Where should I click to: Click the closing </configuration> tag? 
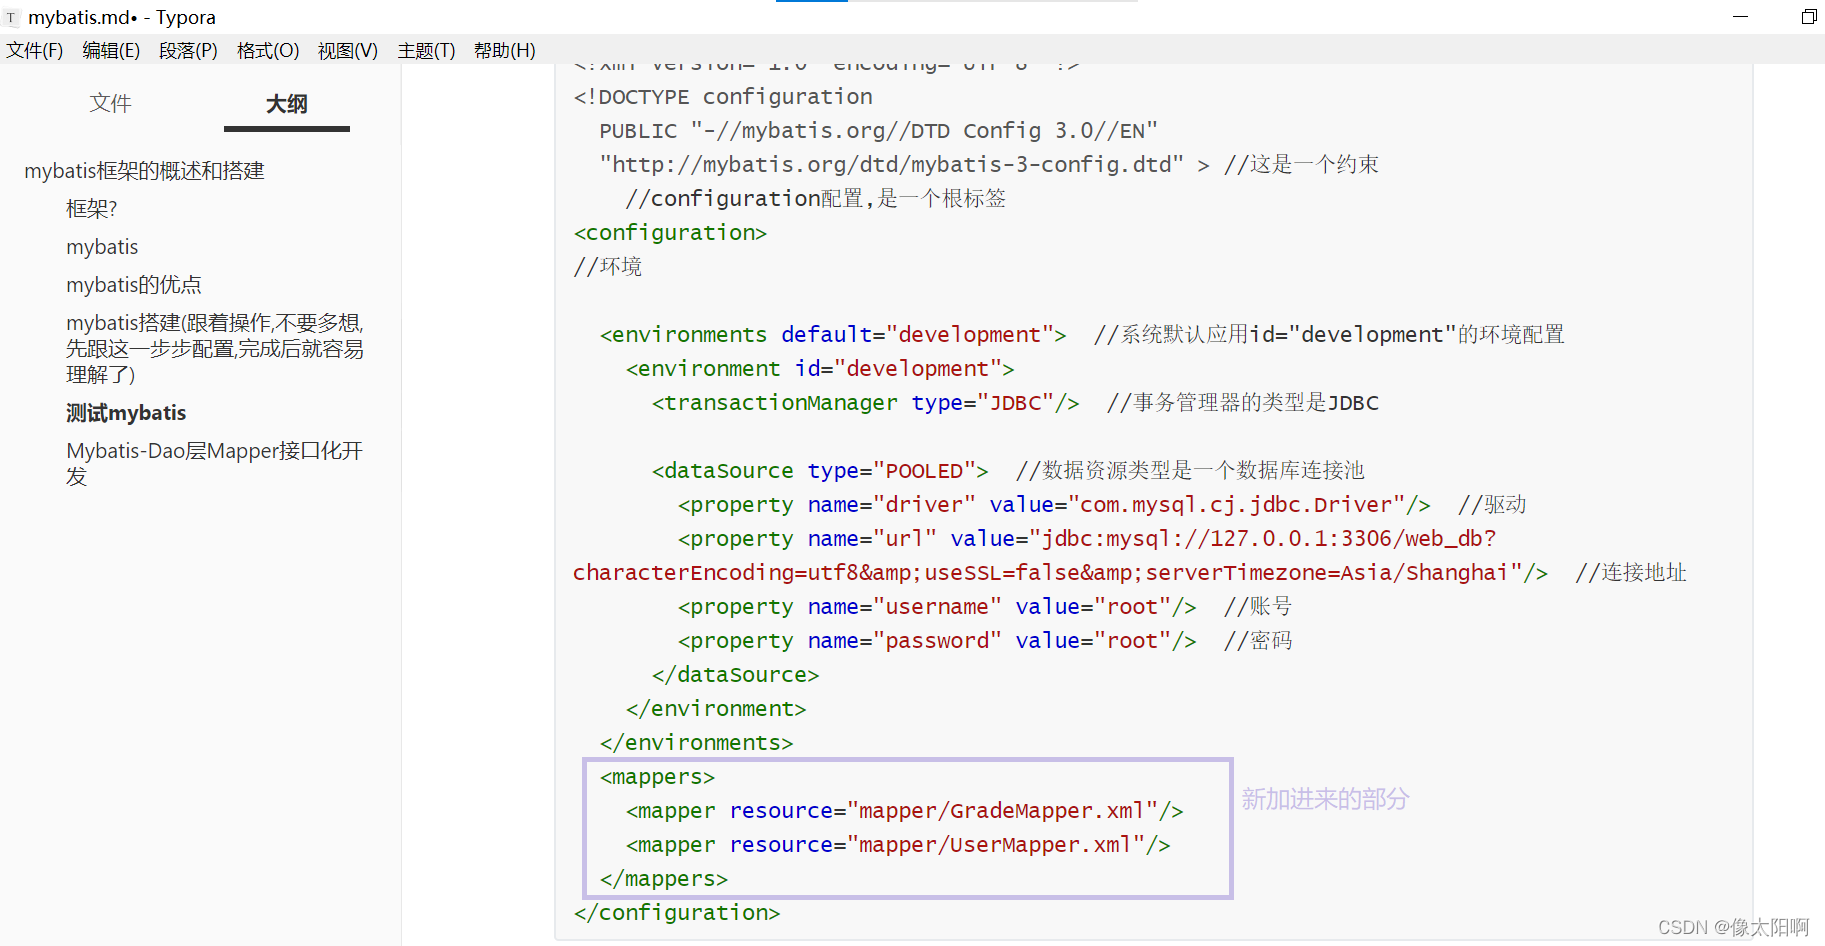click(x=677, y=913)
